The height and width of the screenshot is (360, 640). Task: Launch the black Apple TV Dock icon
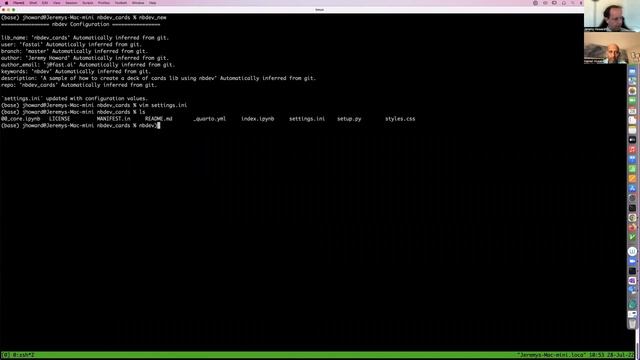point(632,140)
